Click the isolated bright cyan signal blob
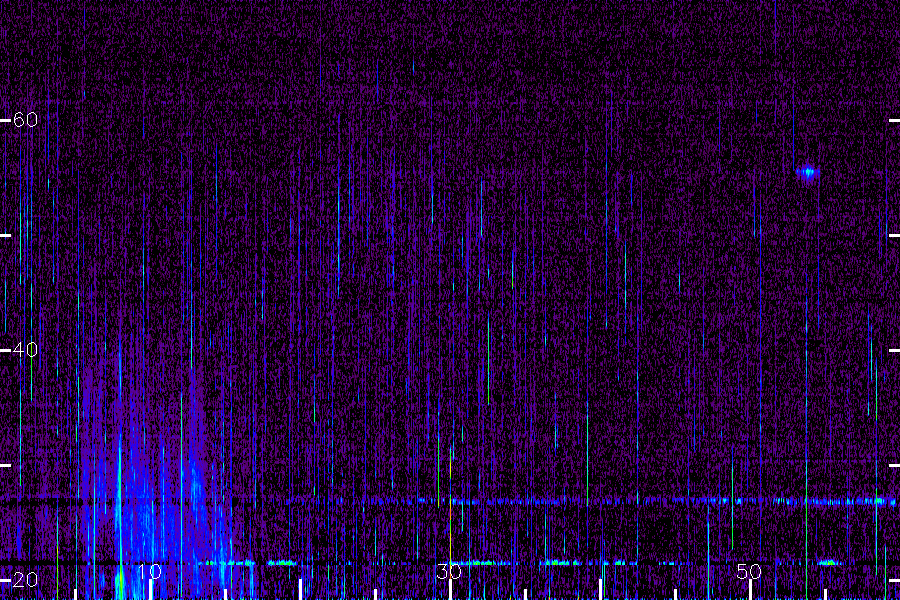This screenshot has height=600, width=900. click(808, 171)
